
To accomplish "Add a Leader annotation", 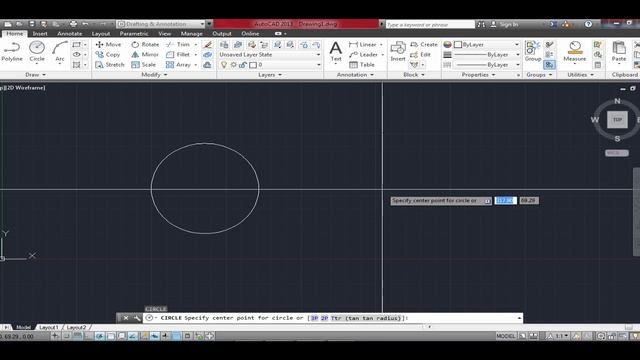I will [363, 54].
